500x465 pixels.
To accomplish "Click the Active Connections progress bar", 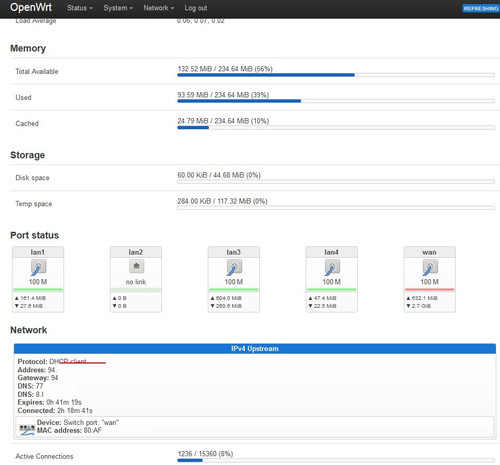I will (336, 460).
